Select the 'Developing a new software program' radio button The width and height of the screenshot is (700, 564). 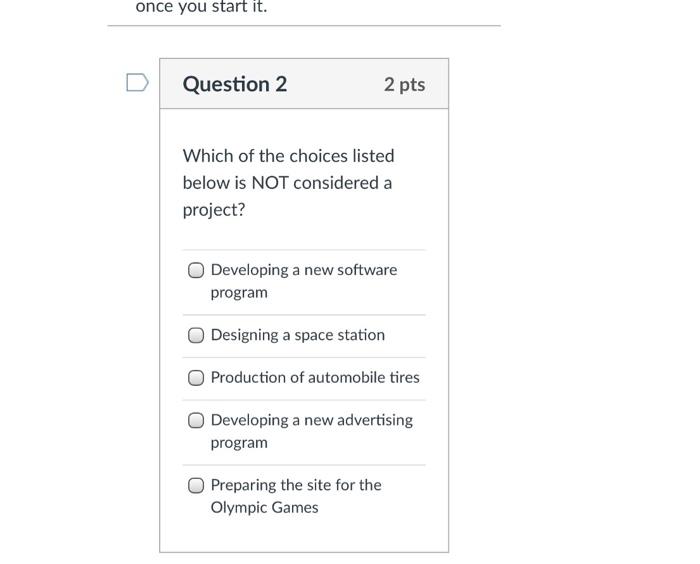pyautogui.click(x=197, y=270)
